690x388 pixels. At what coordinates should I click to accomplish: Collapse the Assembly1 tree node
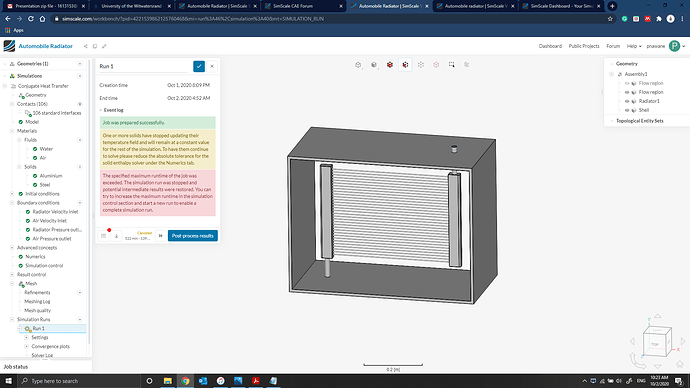click(x=612, y=74)
